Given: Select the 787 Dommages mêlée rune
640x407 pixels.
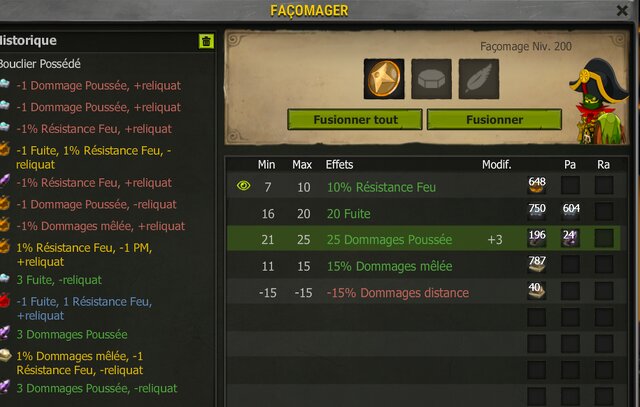Looking at the screenshot, I should tap(537, 265).
